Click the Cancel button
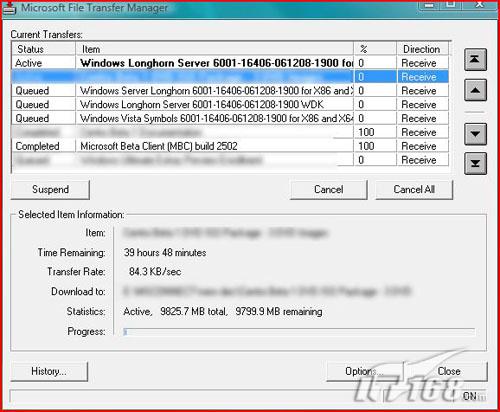Screen dimensions: 500x412 coord(329,190)
